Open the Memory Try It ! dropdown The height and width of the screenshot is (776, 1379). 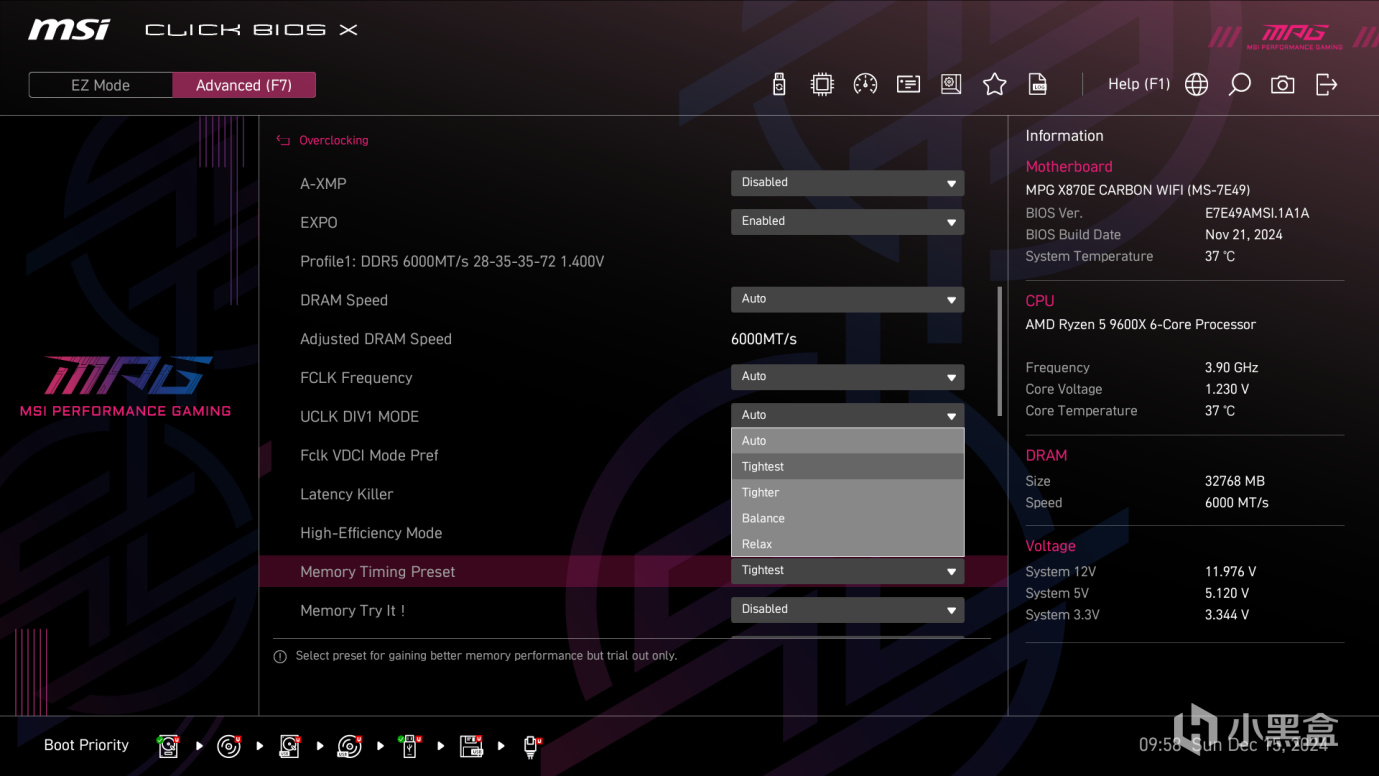tap(847, 610)
